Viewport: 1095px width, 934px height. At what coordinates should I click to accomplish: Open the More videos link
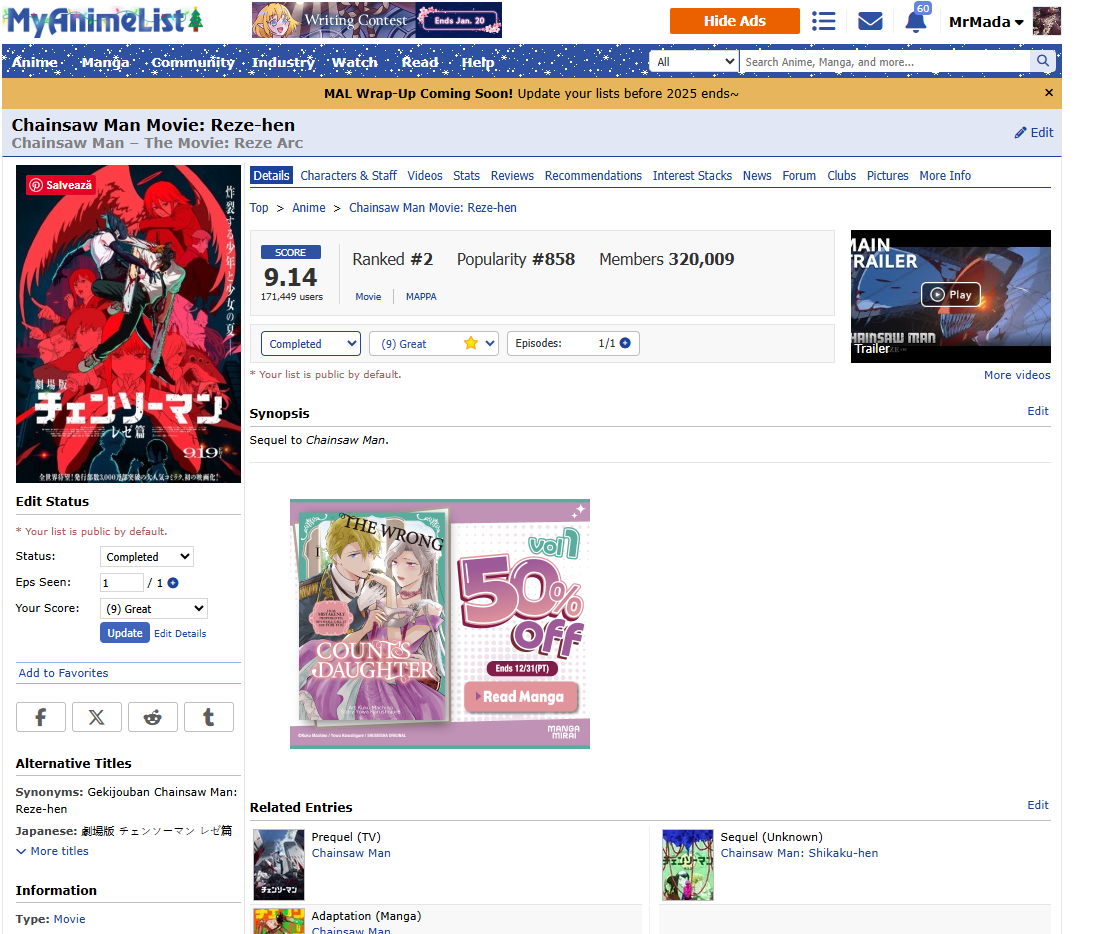click(1017, 375)
